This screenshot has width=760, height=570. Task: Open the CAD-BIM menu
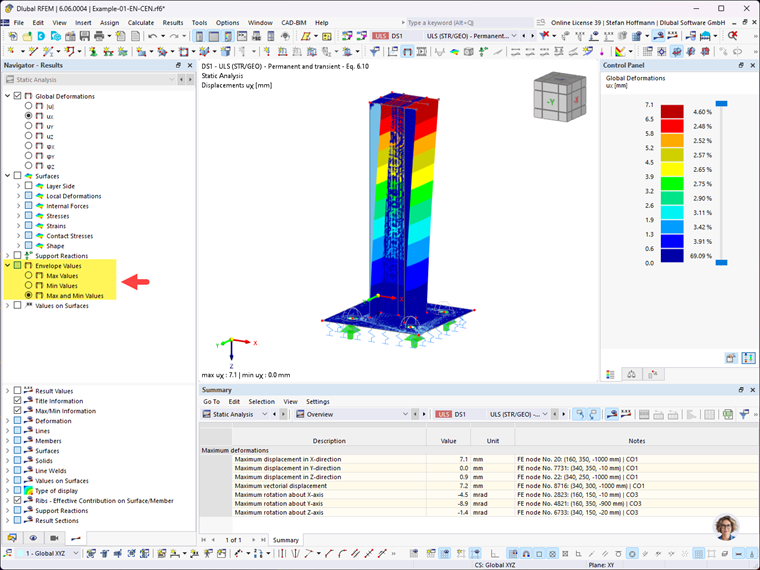pos(294,22)
